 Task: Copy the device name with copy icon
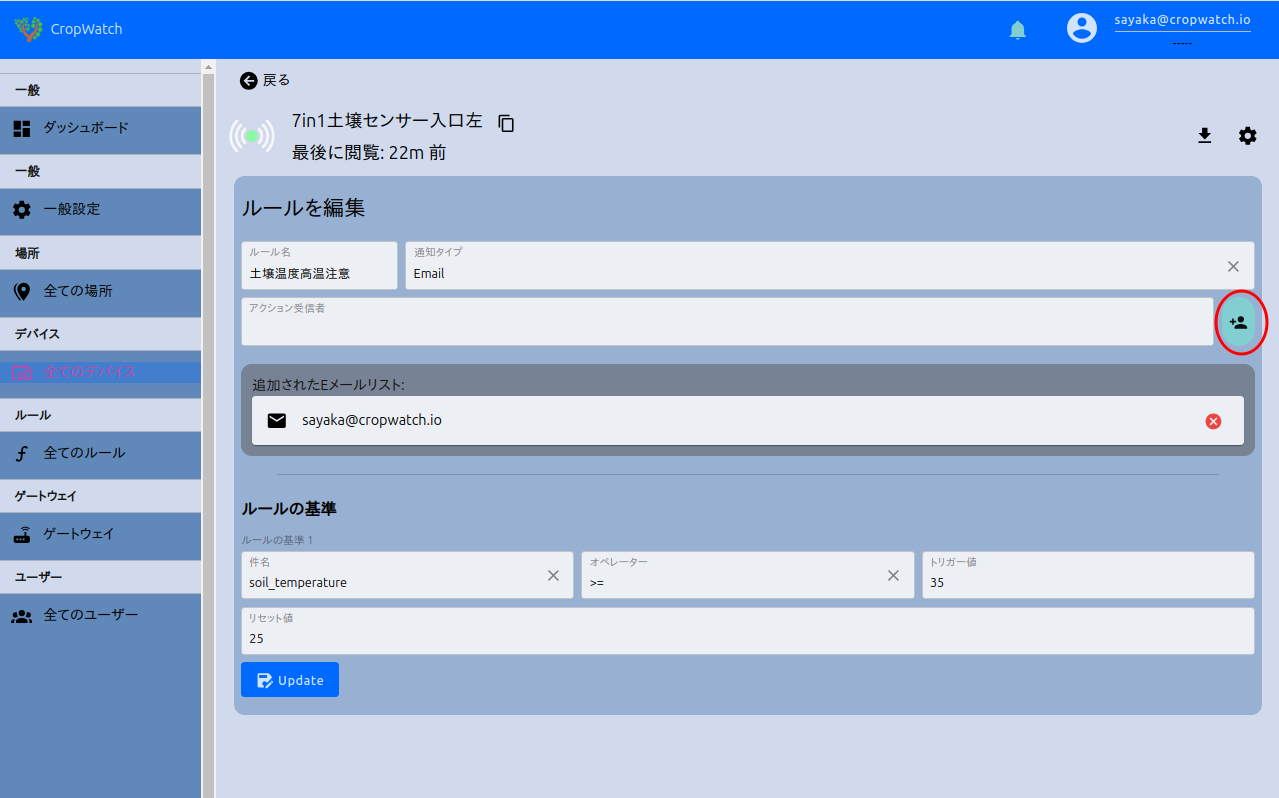(506, 123)
